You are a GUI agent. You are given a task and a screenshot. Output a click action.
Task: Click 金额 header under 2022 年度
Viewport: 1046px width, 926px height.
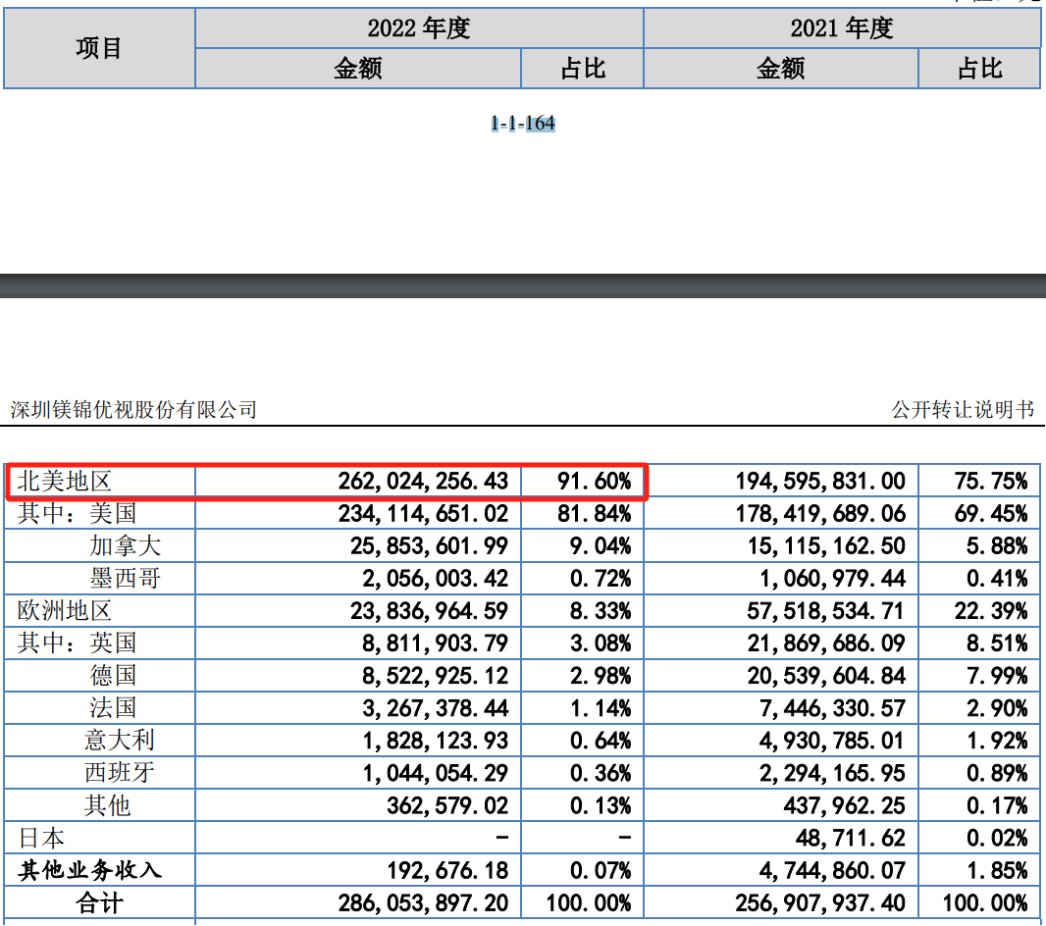pos(358,68)
